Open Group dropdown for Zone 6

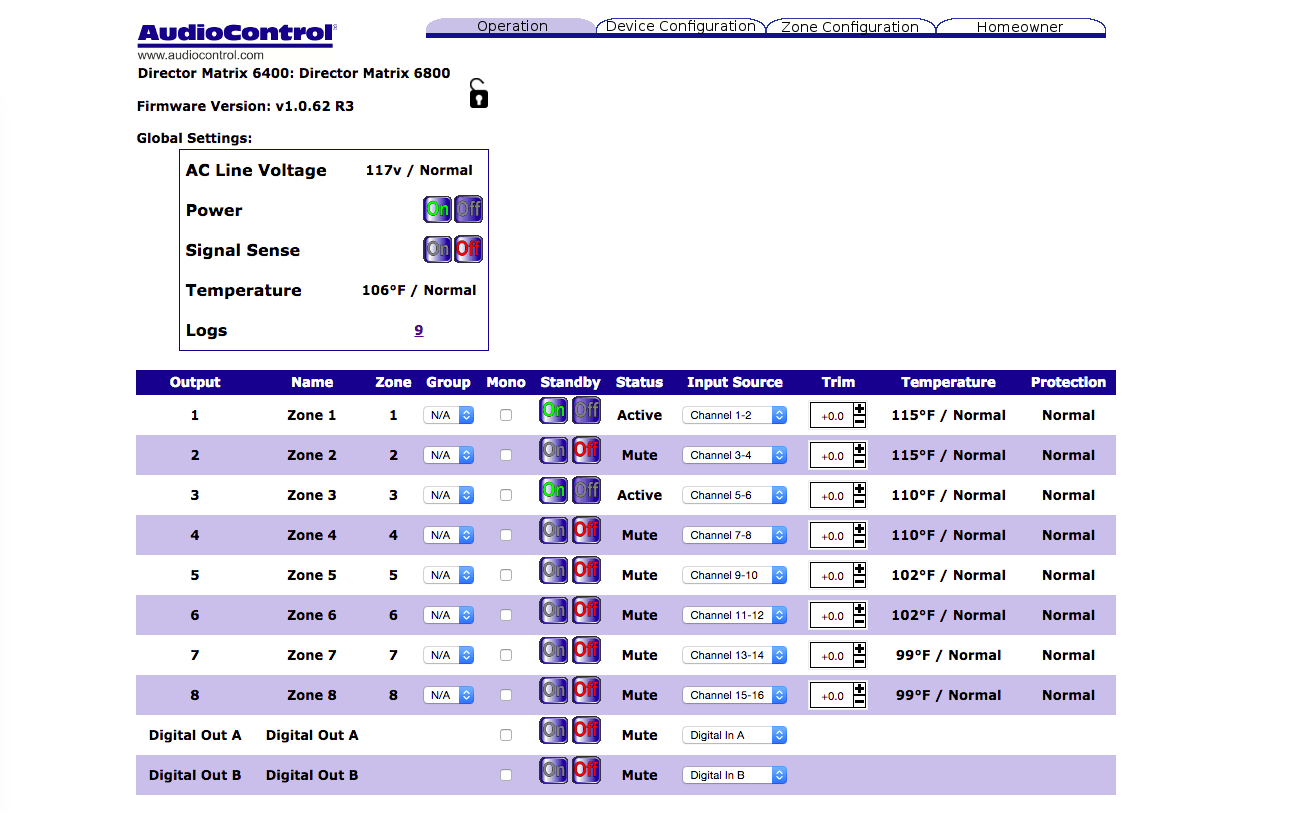(x=448, y=615)
